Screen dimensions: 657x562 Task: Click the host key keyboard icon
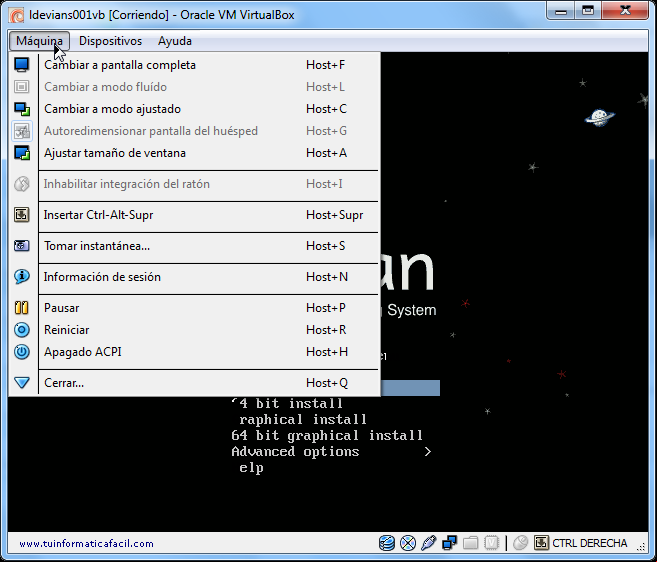pos(541,543)
